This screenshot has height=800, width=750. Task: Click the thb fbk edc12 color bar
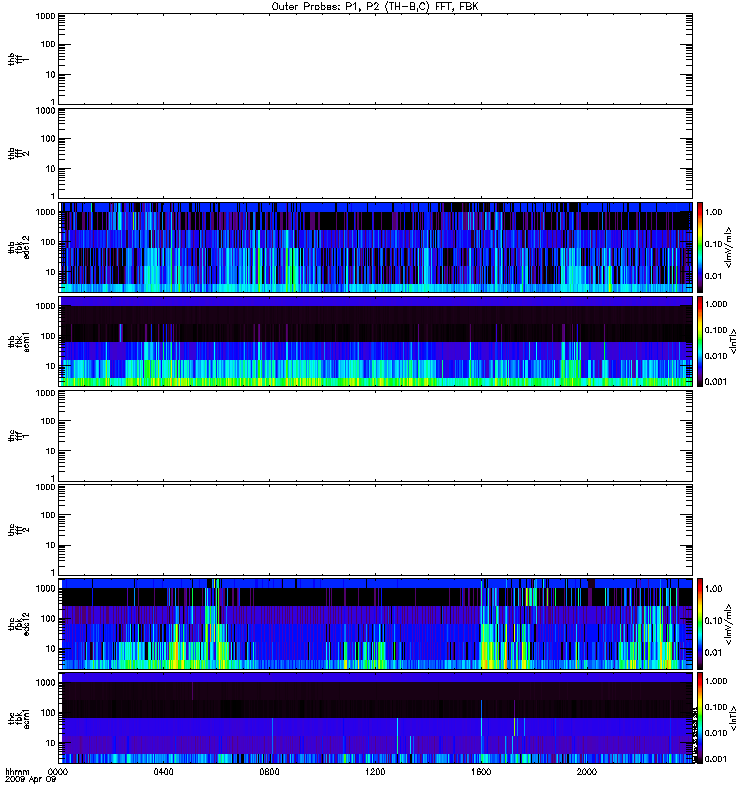(x=700, y=247)
